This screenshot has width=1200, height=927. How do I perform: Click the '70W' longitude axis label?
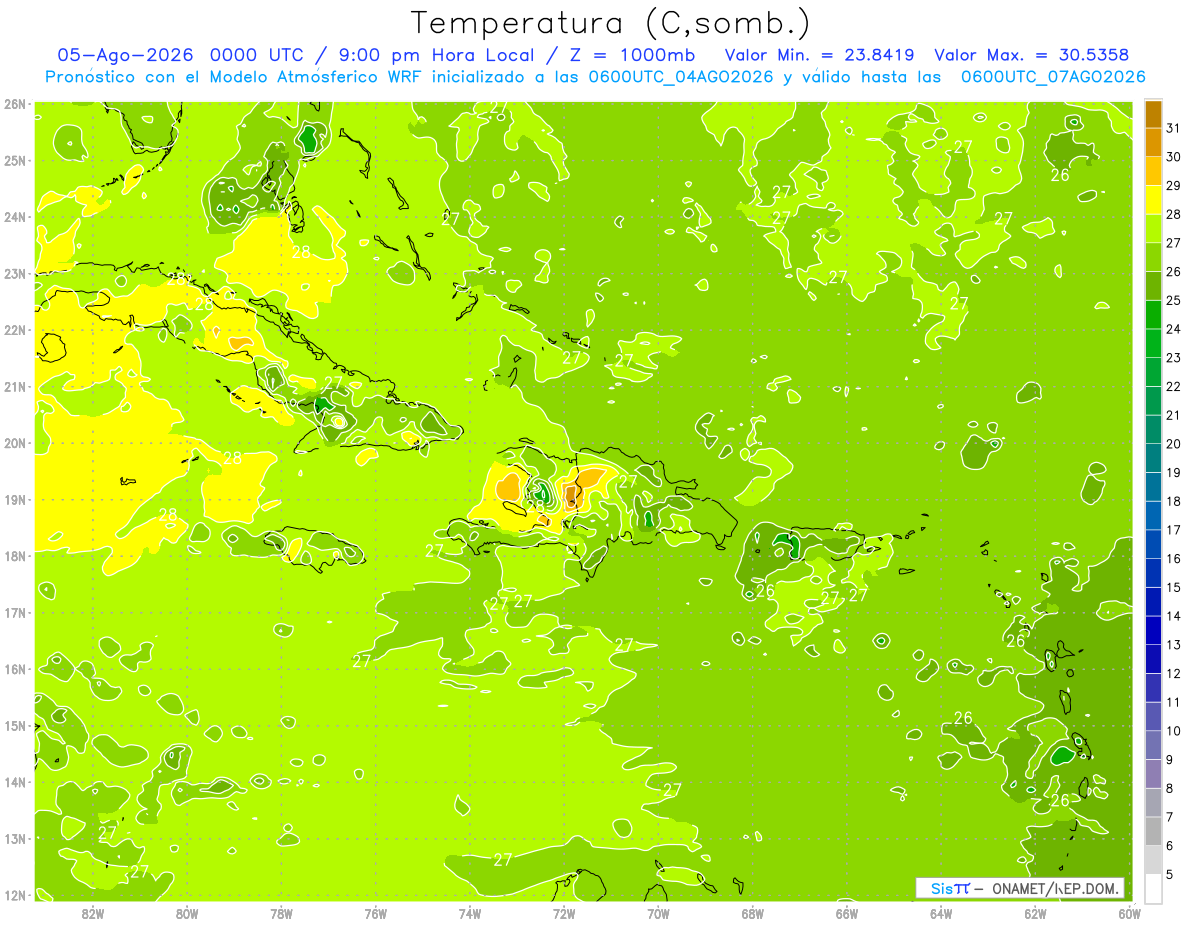click(658, 913)
